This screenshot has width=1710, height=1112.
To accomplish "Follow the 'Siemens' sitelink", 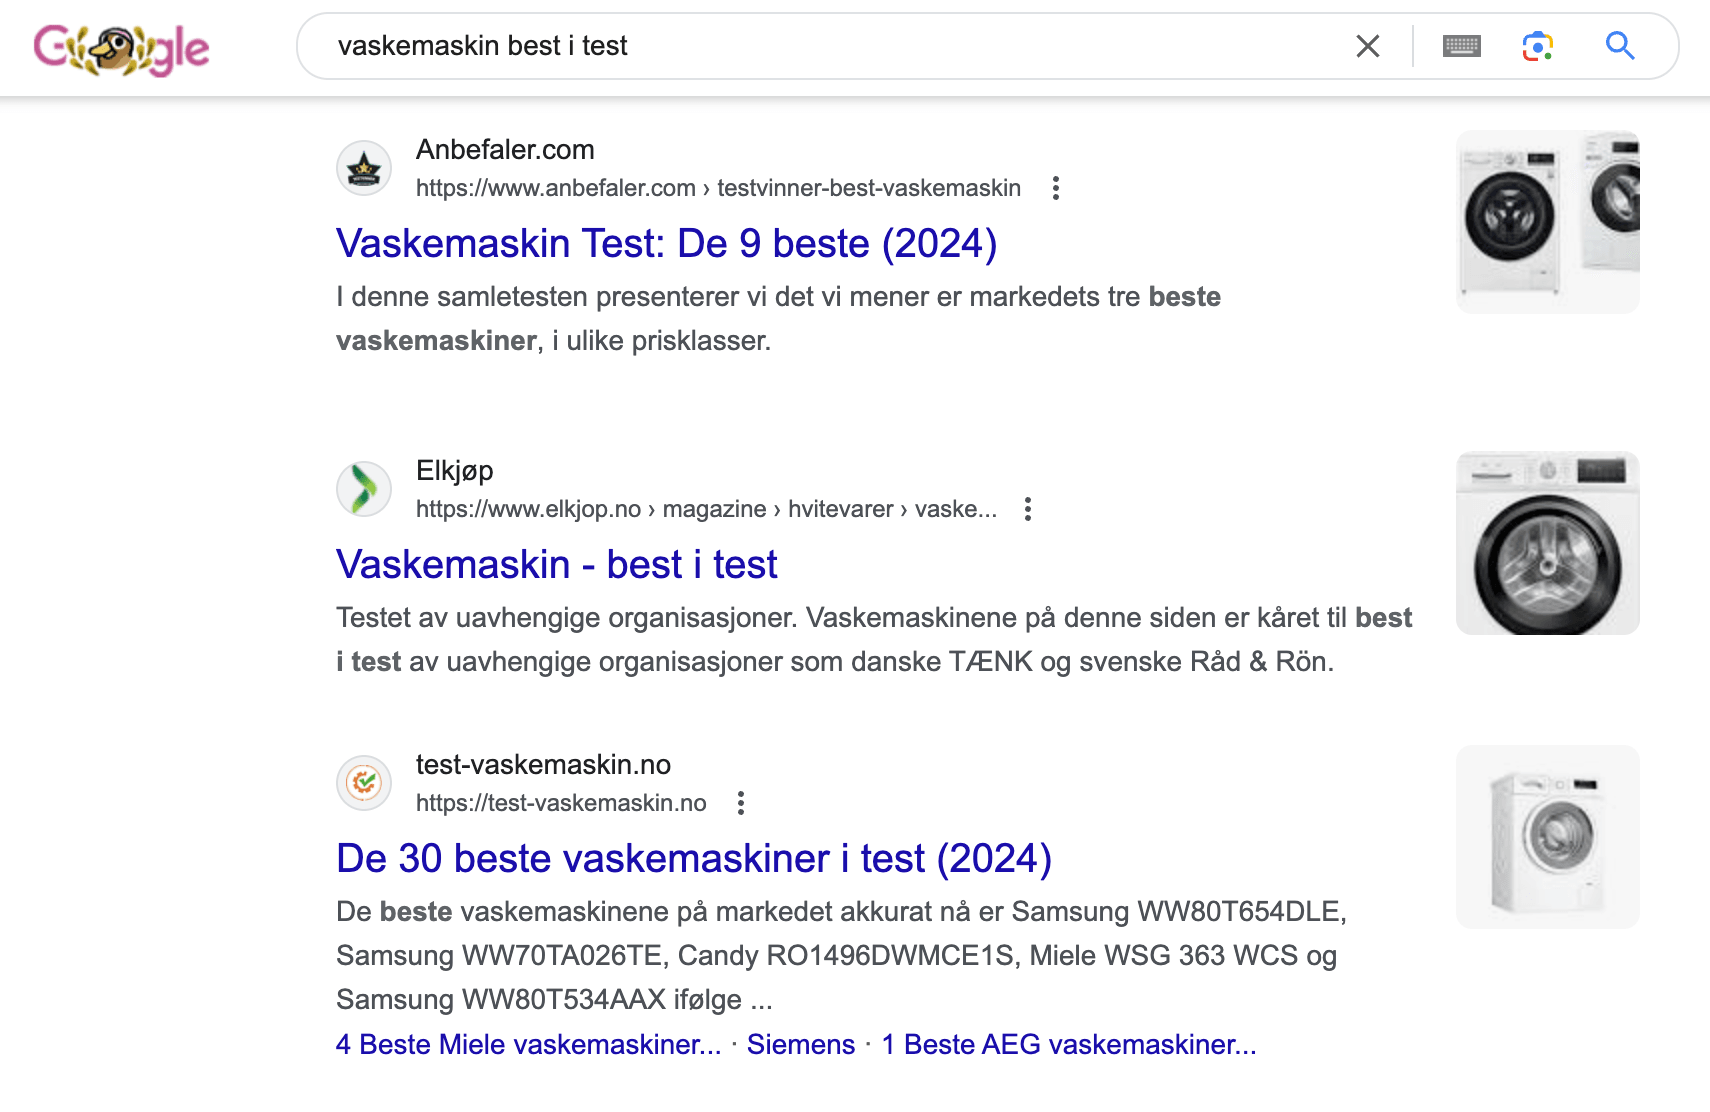I will point(801,1045).
